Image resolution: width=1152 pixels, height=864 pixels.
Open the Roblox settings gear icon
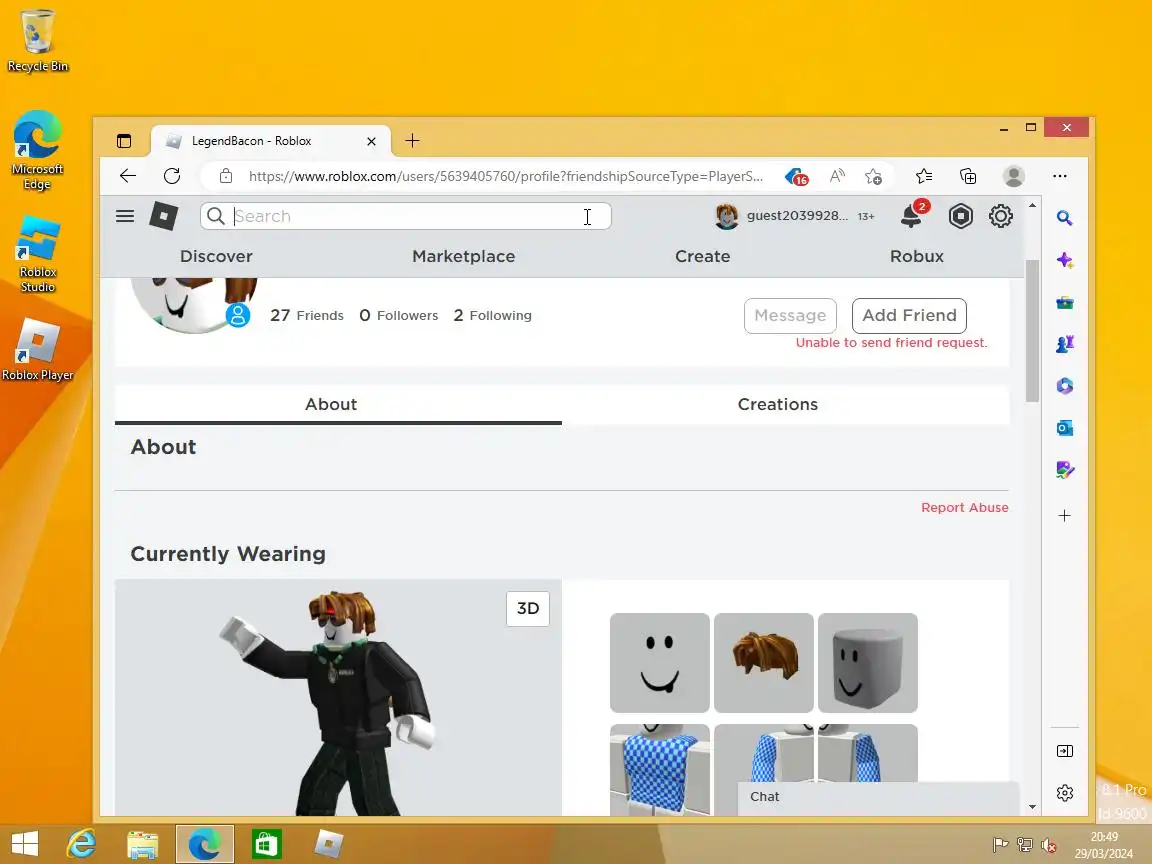(x=1000, y=216)
